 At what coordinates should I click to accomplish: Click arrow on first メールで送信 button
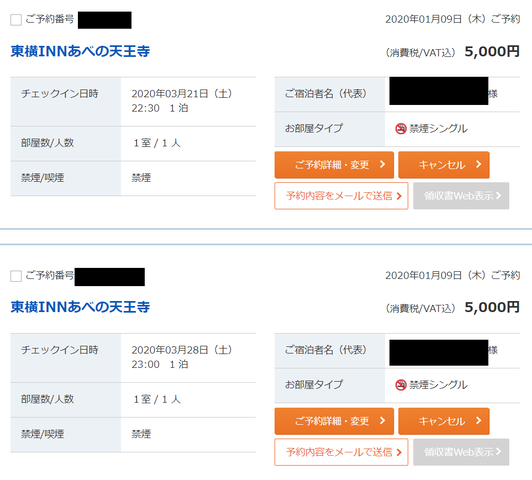[399, 196]
